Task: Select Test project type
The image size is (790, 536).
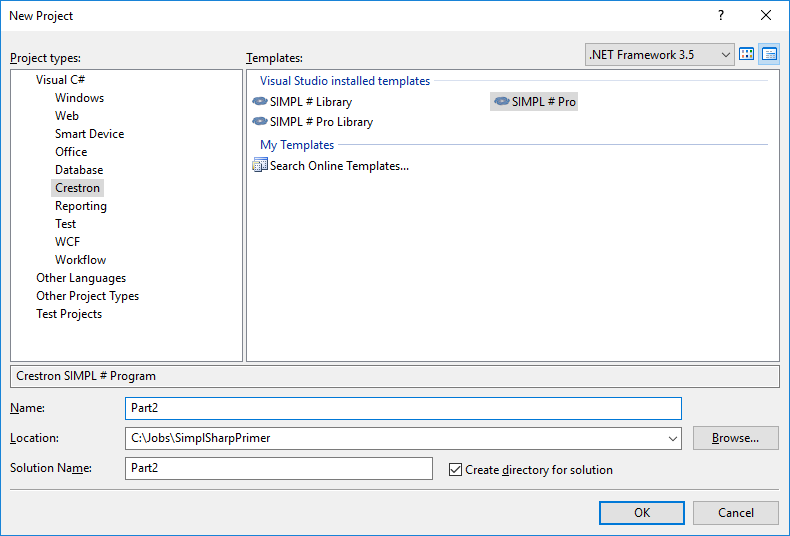Action: pos(65,224)
